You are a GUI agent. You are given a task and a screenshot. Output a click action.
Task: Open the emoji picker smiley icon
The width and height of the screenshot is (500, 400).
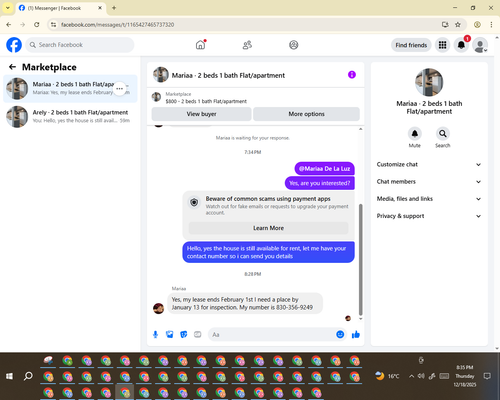340,334
